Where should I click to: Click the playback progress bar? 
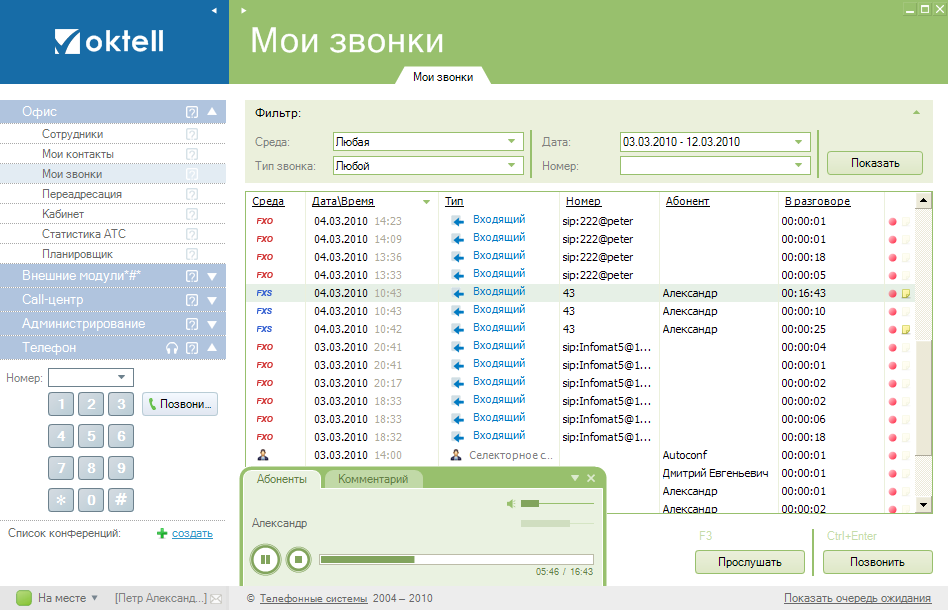456,559
